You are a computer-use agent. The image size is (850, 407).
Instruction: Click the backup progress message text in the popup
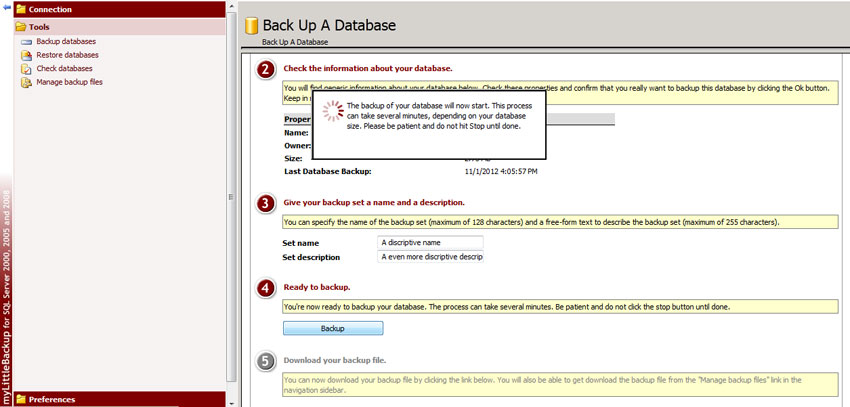[439, 116]
